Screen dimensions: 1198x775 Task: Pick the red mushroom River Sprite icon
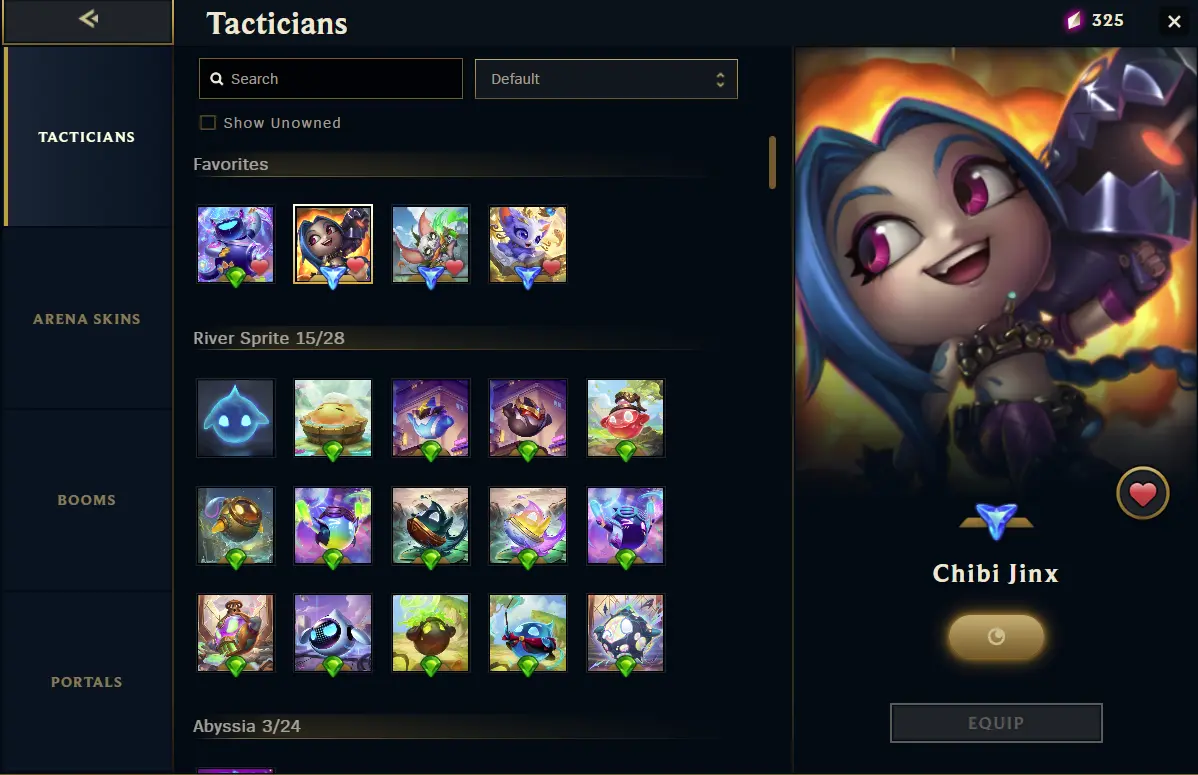[x=626, y=418]
